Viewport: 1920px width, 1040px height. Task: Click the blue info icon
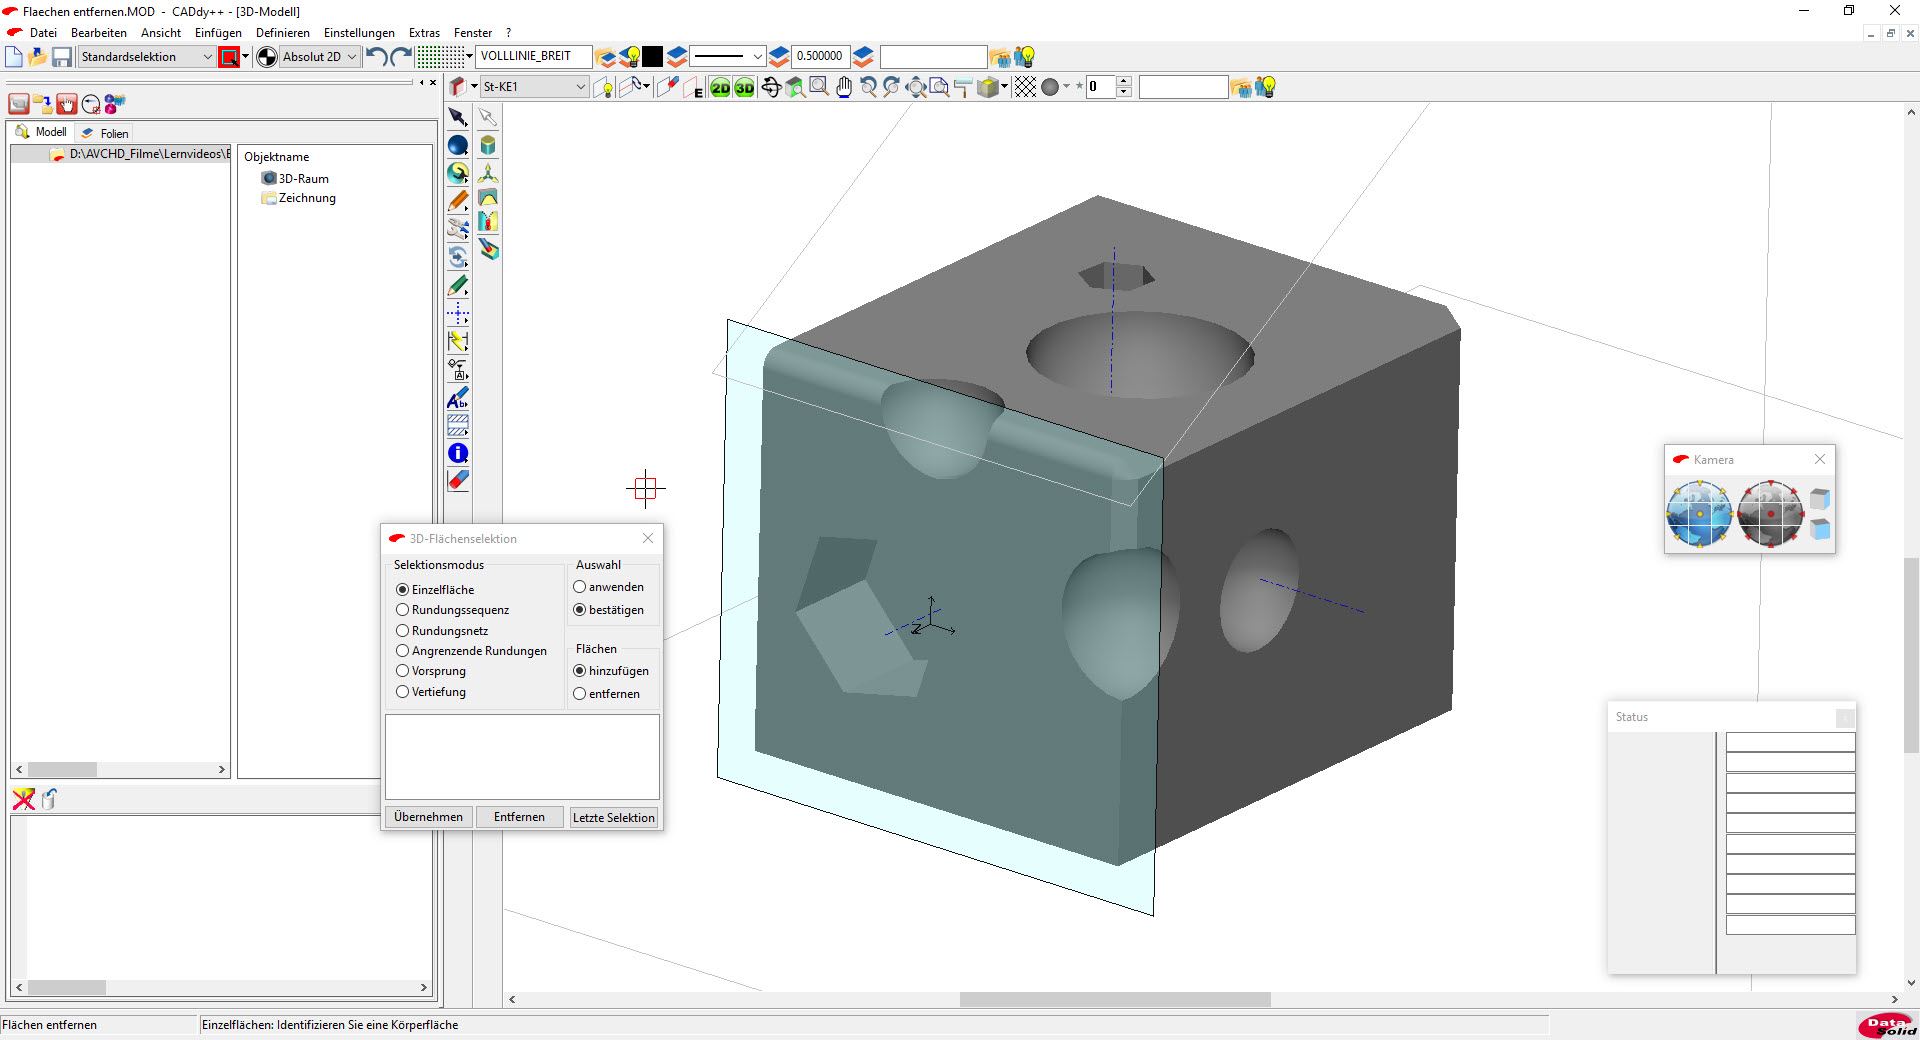pyautogui.click(x=458, y=453)
